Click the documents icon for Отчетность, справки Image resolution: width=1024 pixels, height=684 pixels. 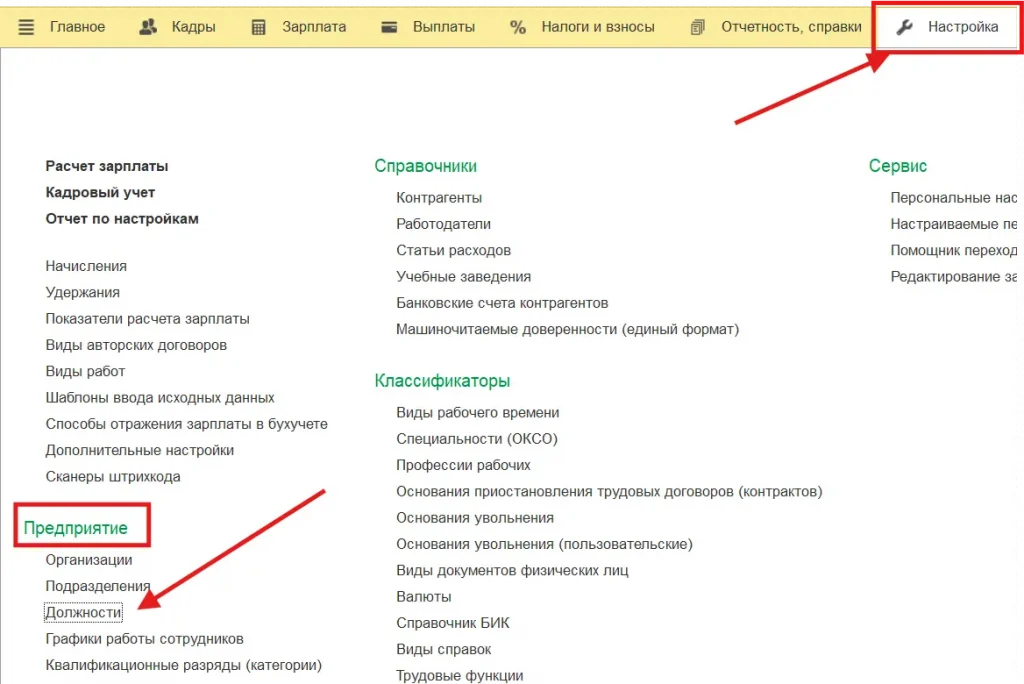(x=698, y=27)
